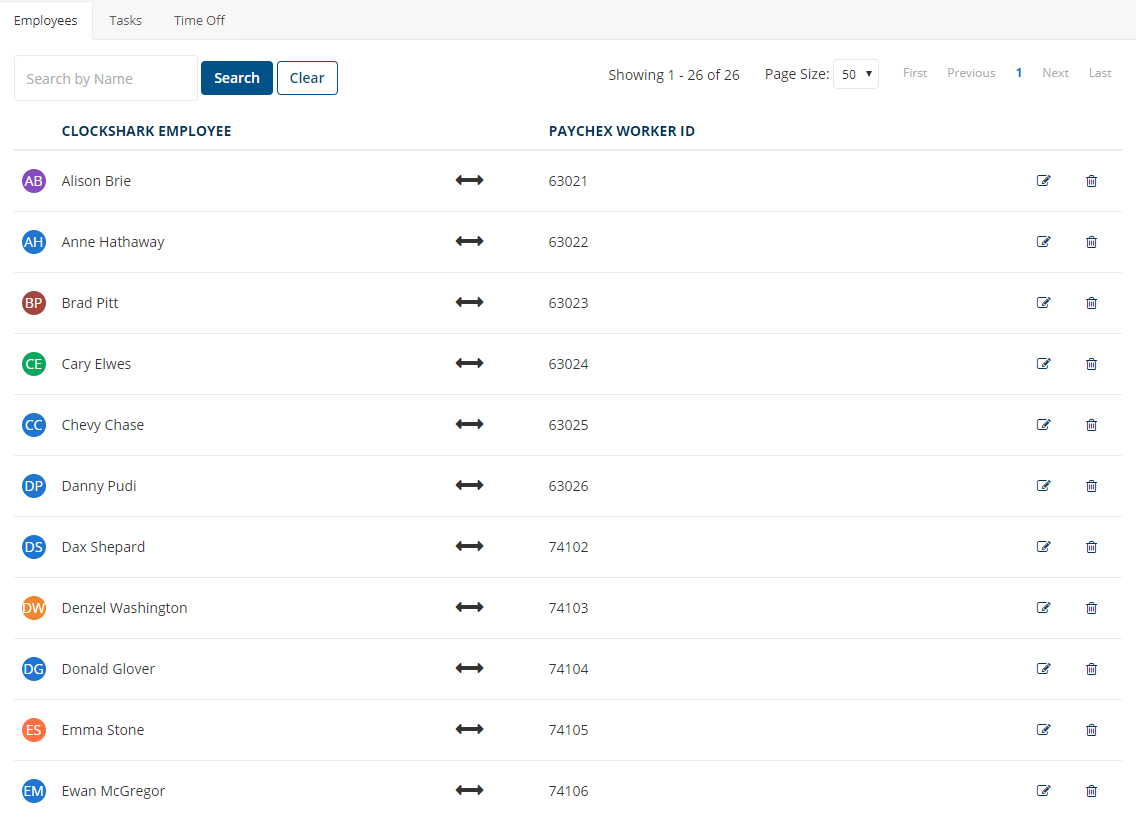The width and height of the screenshot is (1136, 821).
Task: Focus the Search by Name field
Action: click(106, 78)
